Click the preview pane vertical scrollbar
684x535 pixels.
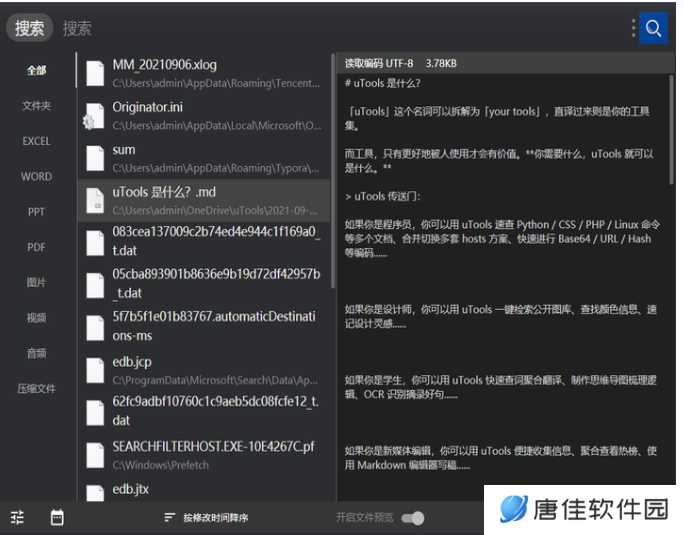pos(671,129)
